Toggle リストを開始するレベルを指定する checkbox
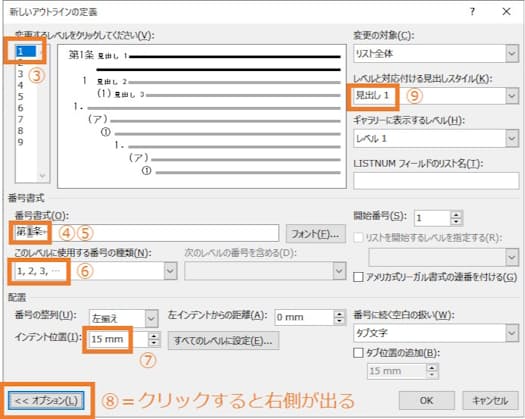This screenshot has height=419, width=525. point(358,238)
